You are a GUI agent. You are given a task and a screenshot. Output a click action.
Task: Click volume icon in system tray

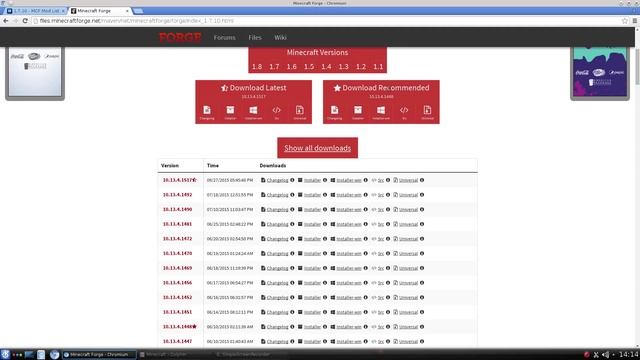(x=605, y=355)
